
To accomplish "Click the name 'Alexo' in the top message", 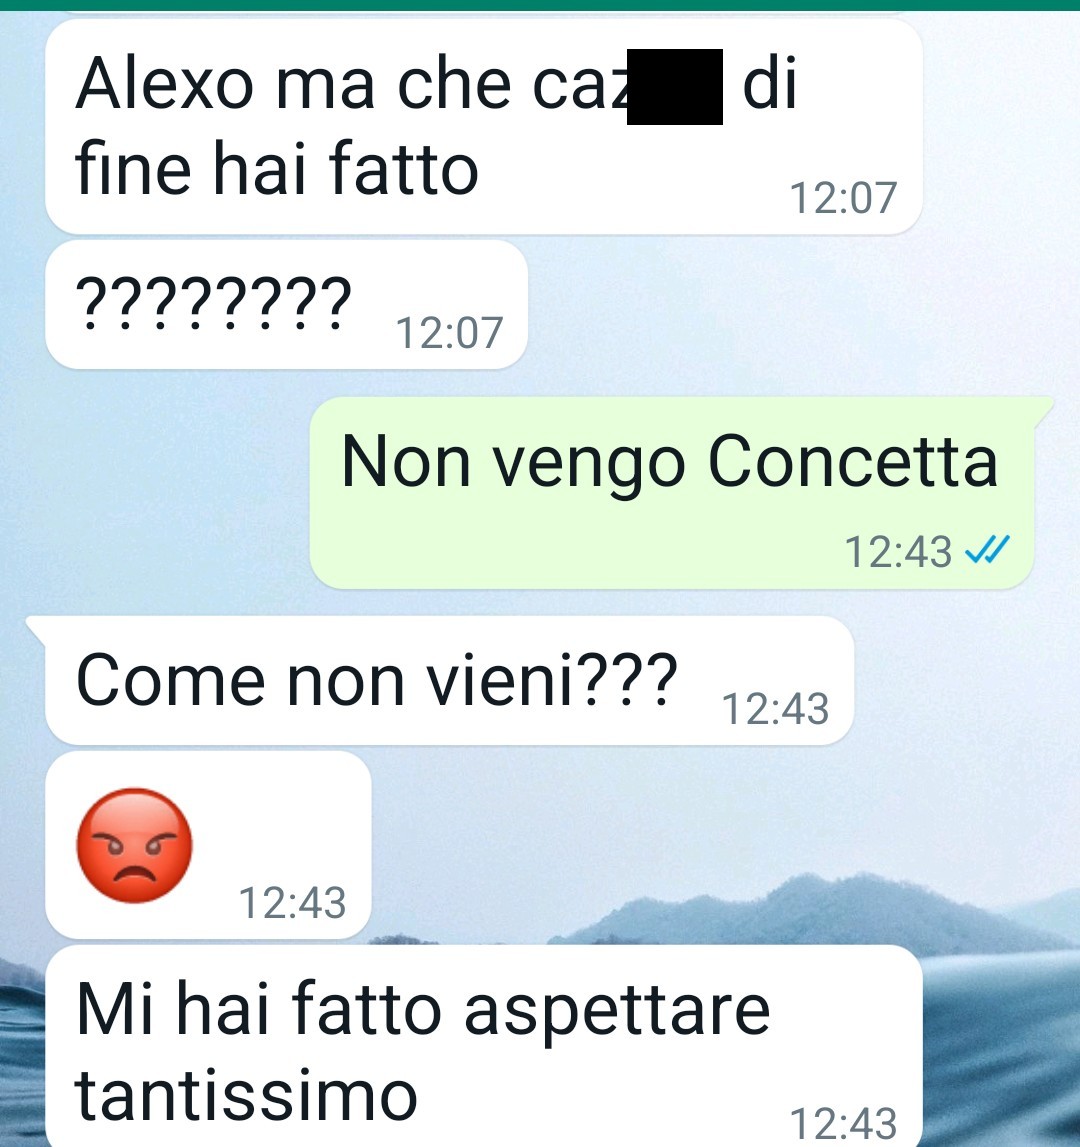I will point(165,84).
